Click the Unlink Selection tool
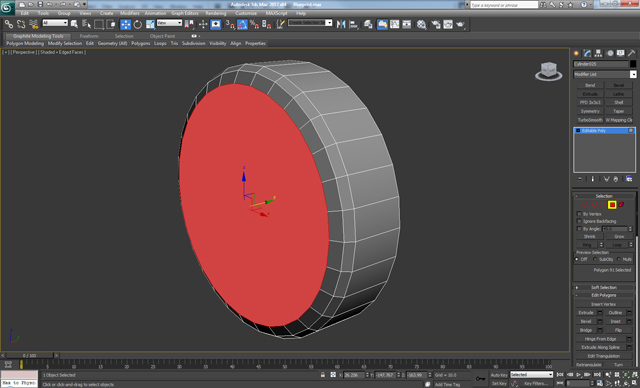Viewport: 640px width, 388px height. [x=21, y=24]
